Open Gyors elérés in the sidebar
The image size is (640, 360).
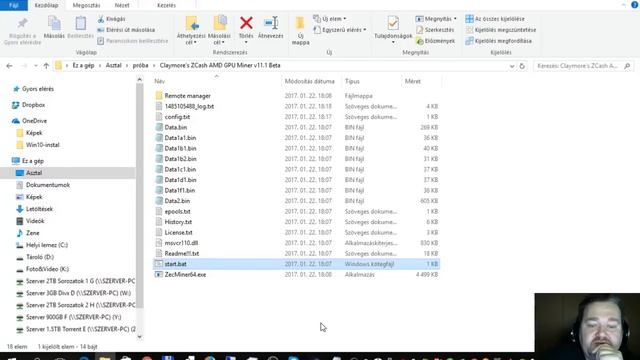38,89
